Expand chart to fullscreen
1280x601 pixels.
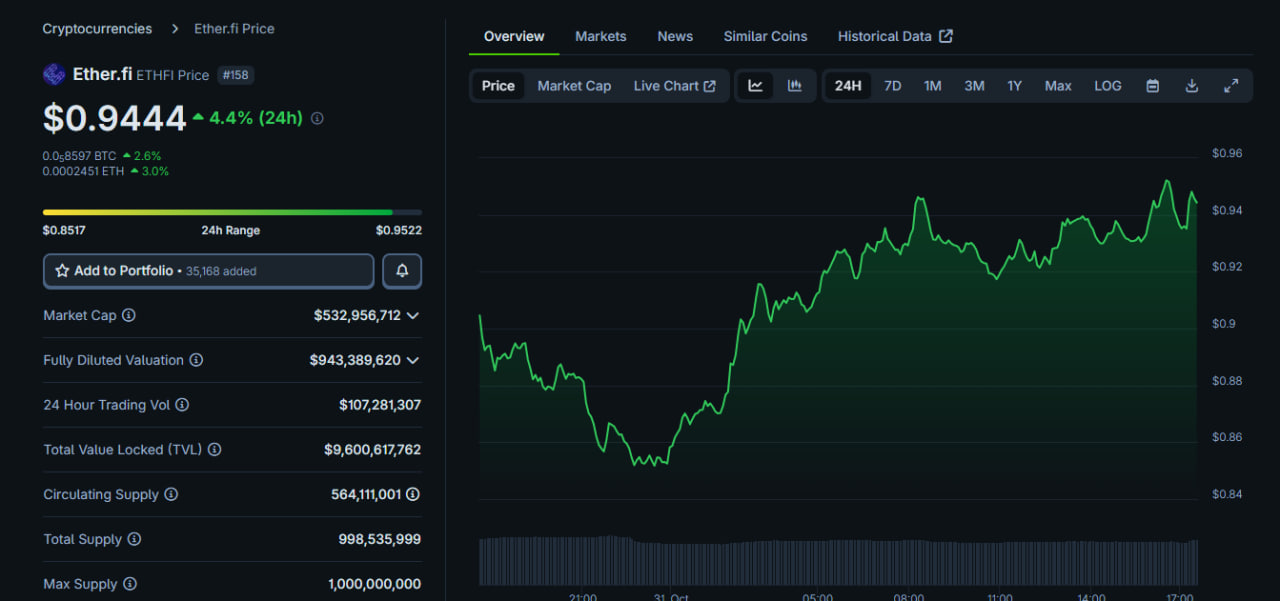pos(1231,86)
